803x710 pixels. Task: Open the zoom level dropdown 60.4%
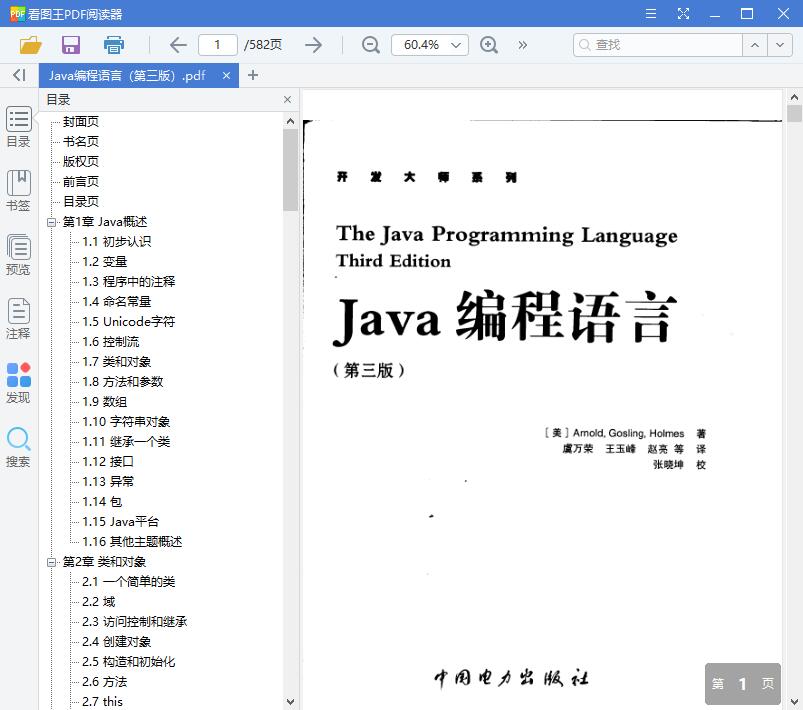tap(430, 45)
